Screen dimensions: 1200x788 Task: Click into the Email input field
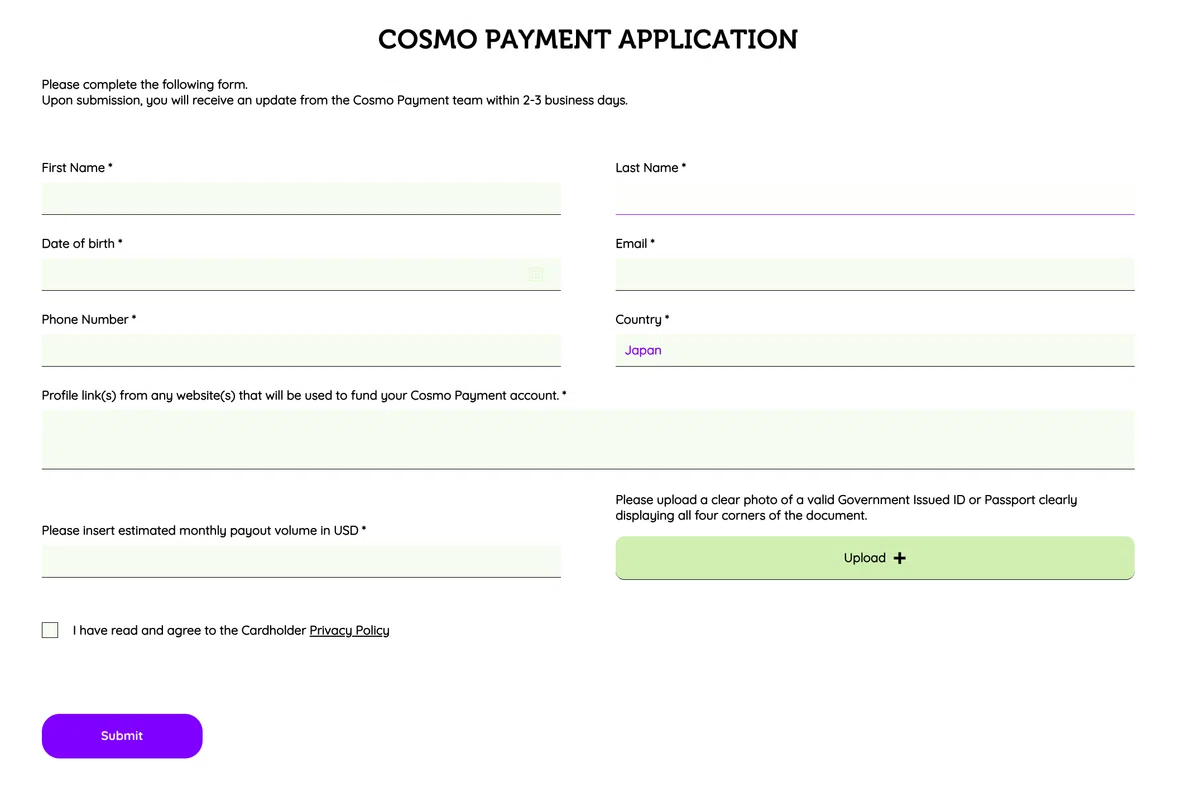click(875, 274)
